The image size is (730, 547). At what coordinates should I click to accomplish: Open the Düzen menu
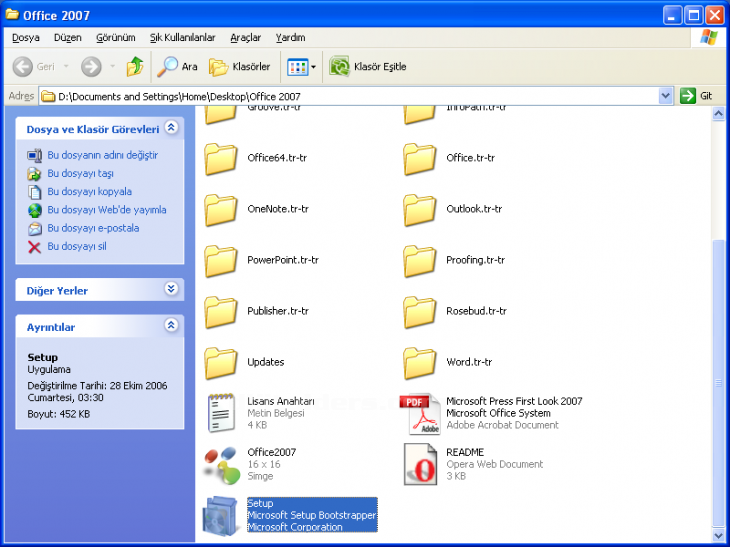[x=68, y=37]
